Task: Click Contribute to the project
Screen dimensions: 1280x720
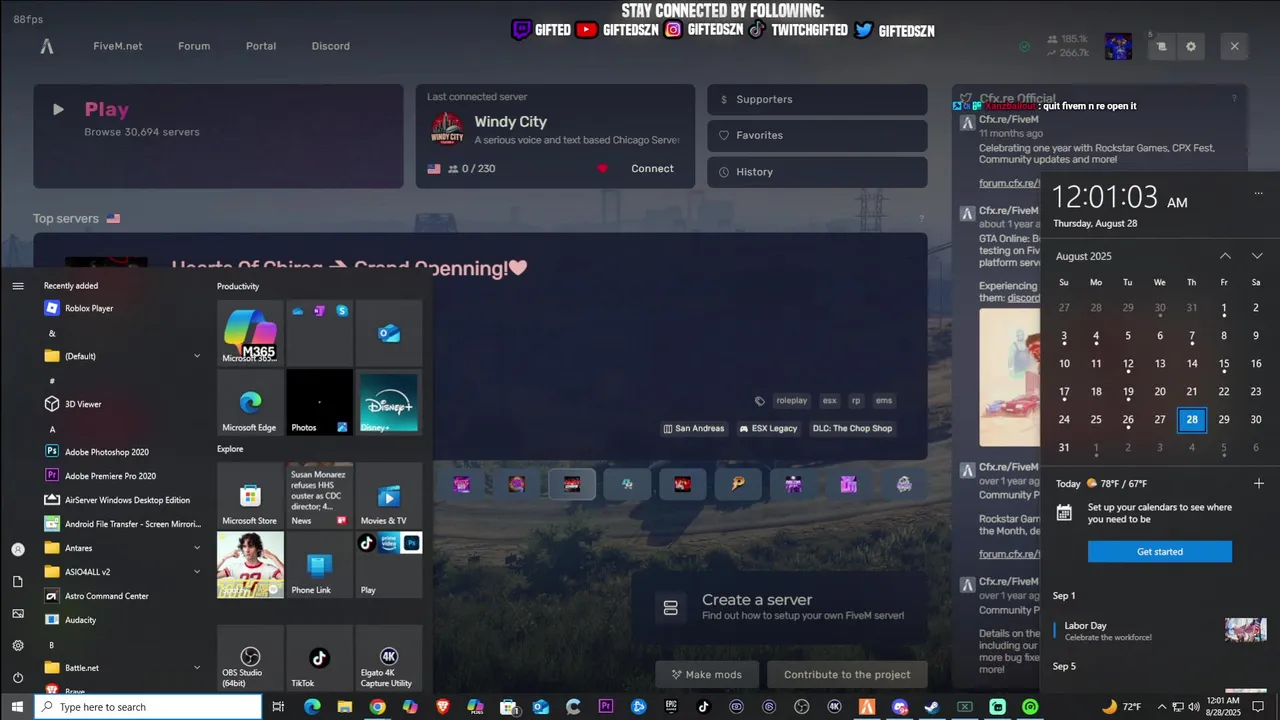Action: [x=847, y=674]
